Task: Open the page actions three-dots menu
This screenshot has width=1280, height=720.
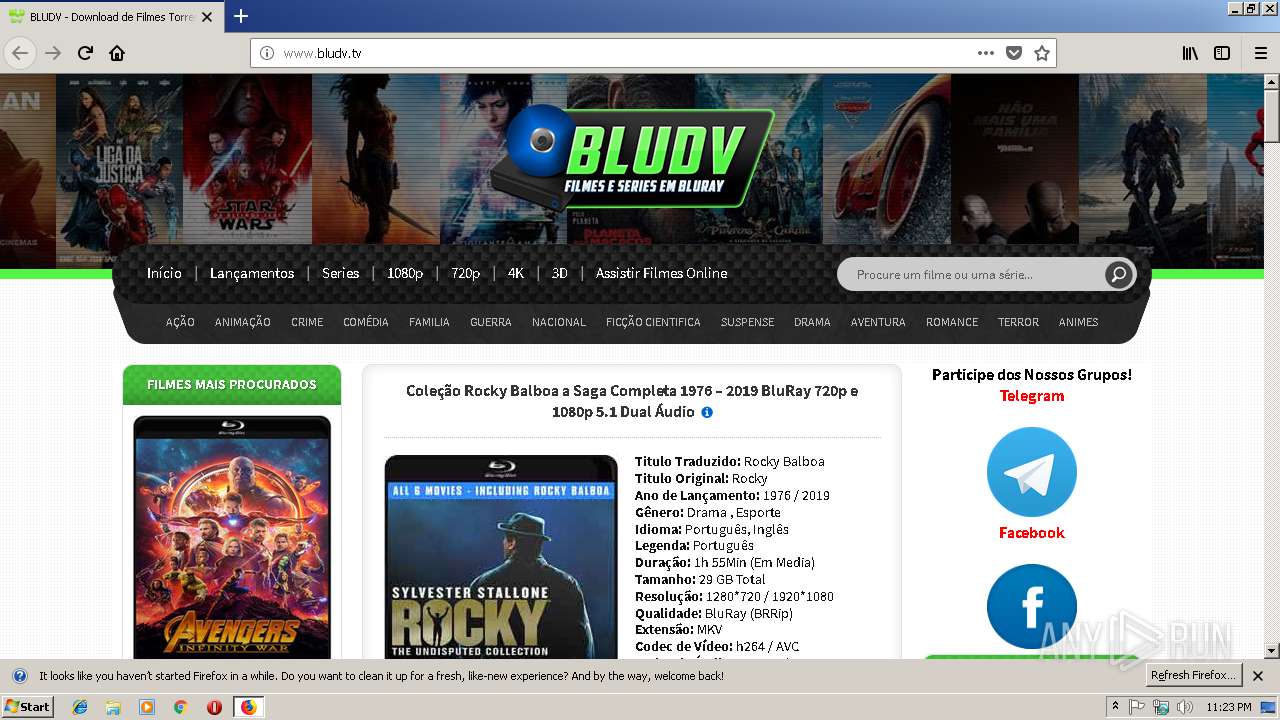Action: (x=986, y=53)
